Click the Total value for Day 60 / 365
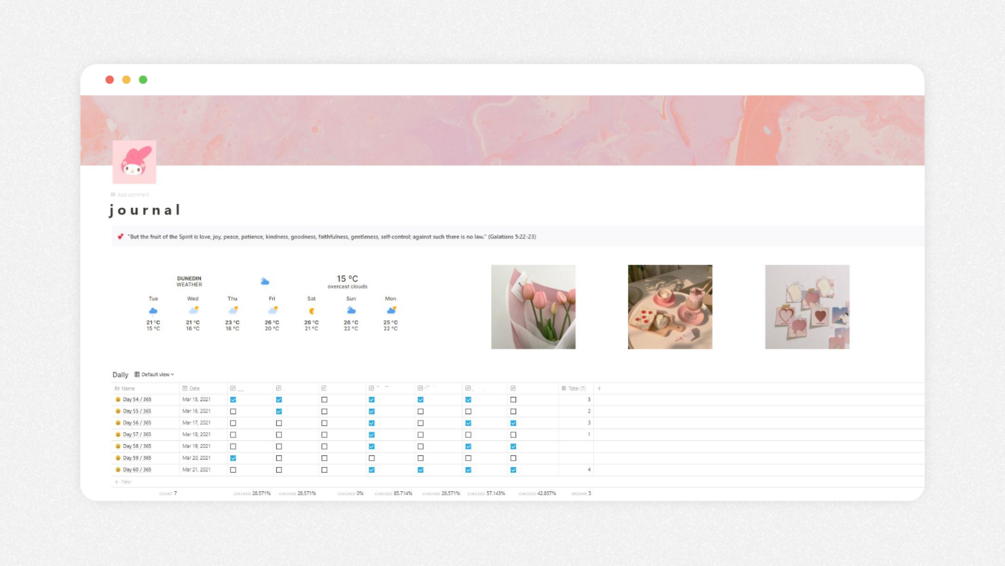The height and width of the screenshot is (566, 1005). (589, 470)
